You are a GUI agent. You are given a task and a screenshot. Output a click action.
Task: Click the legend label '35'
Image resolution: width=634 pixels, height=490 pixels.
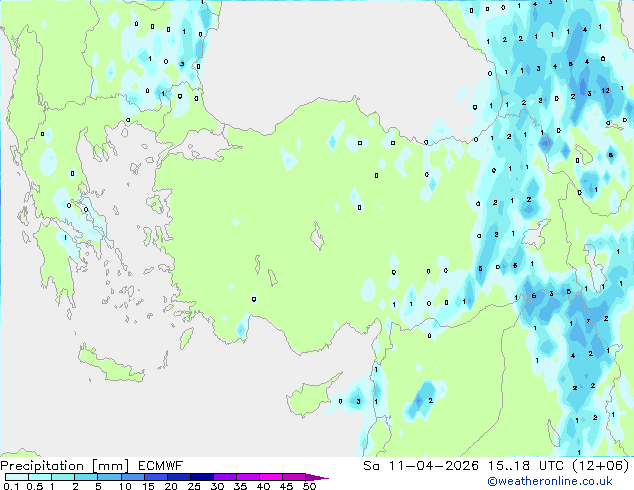240,486
